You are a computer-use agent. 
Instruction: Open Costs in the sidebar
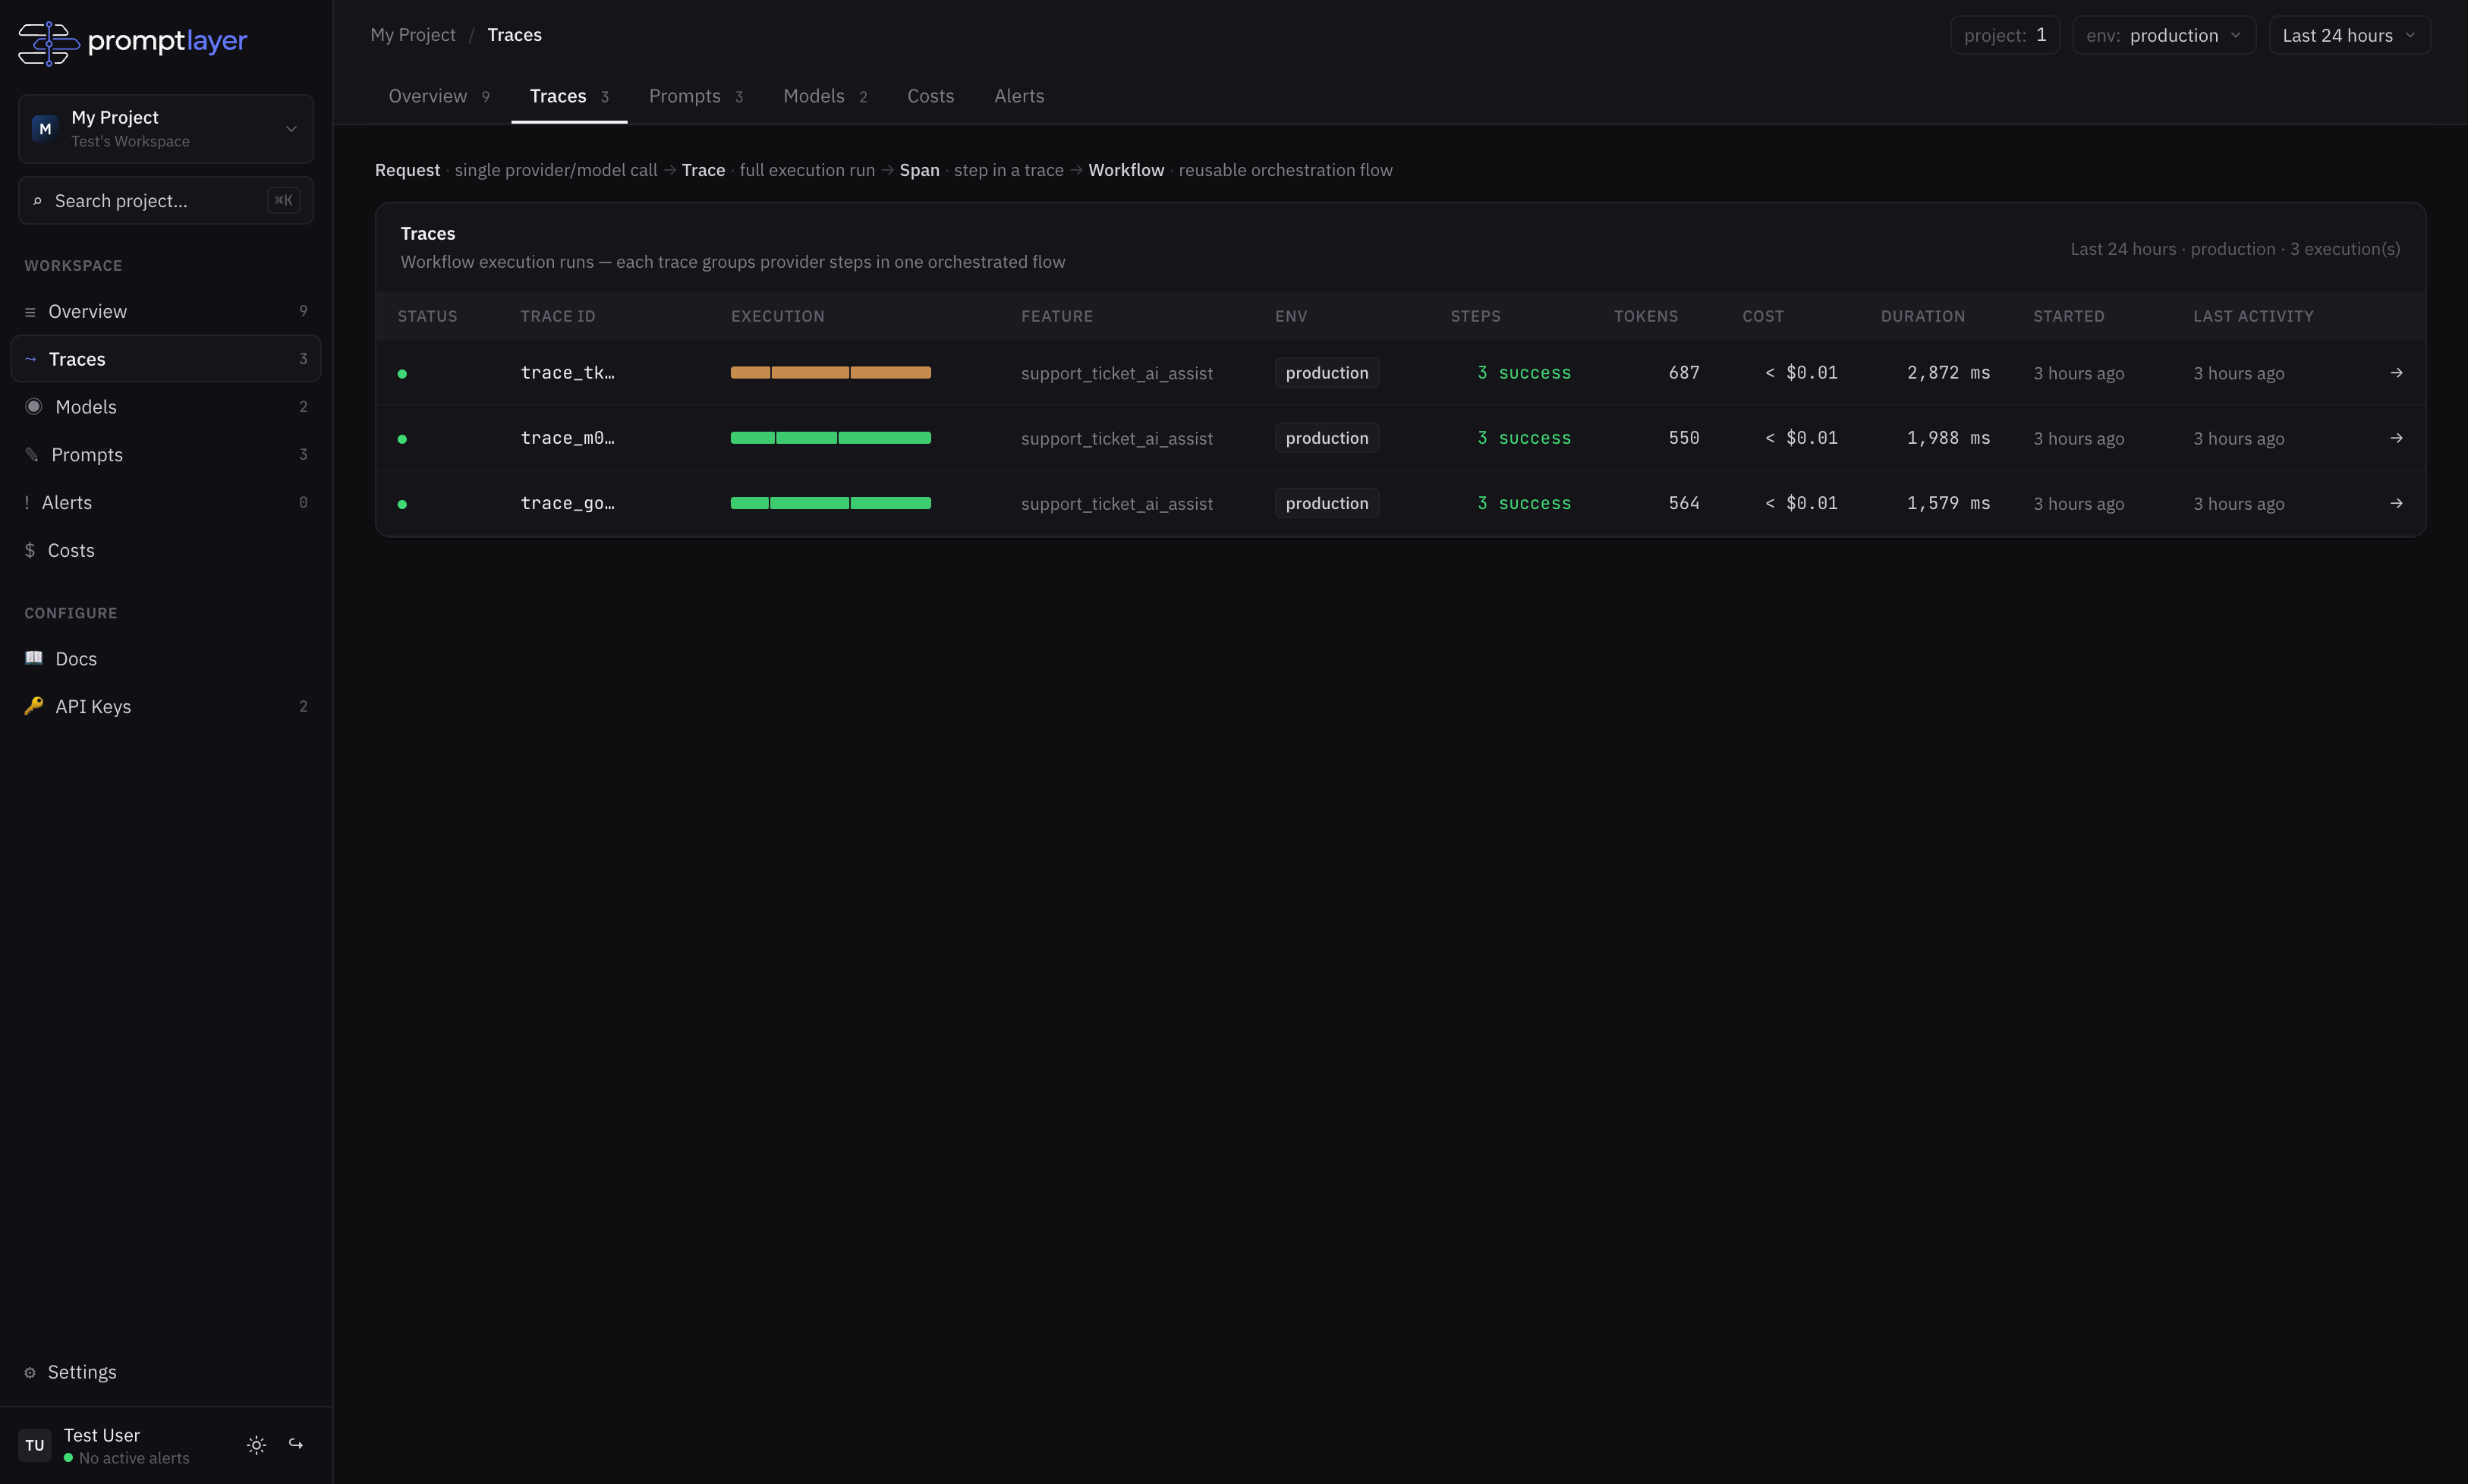click(x=166, y=551)
